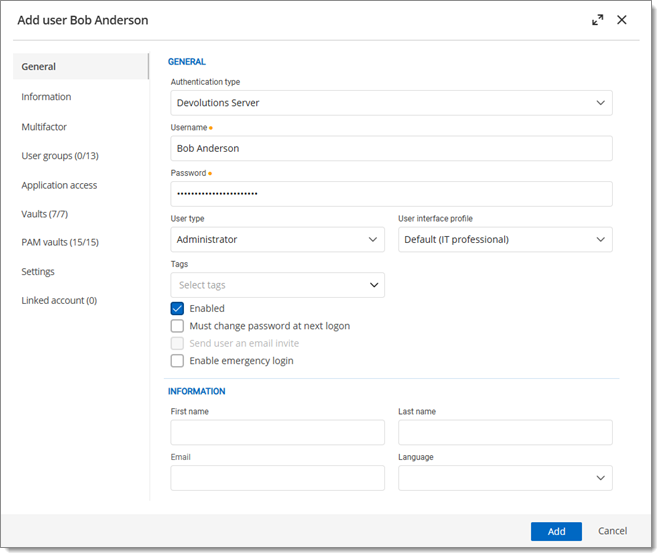Screen dimensions: 662x558
Task: Open the PAM vaults (15/15) tab
Action: (60, 242)
